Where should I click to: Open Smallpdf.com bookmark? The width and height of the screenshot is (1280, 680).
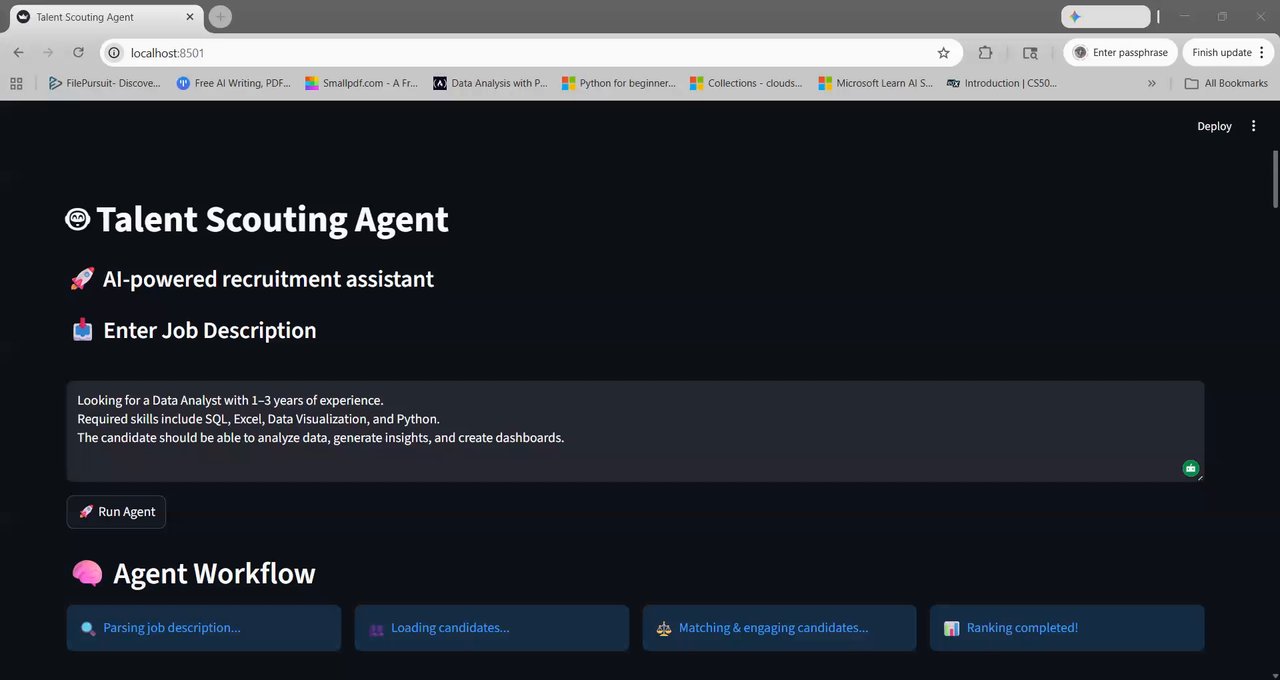362,83
